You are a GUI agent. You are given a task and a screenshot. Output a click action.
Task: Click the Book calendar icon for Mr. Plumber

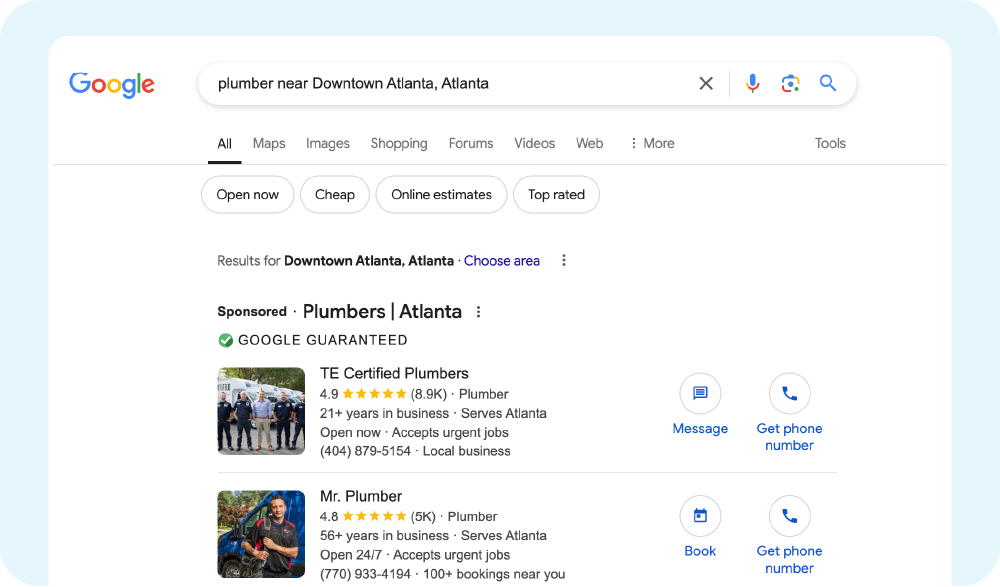point(700,515)
